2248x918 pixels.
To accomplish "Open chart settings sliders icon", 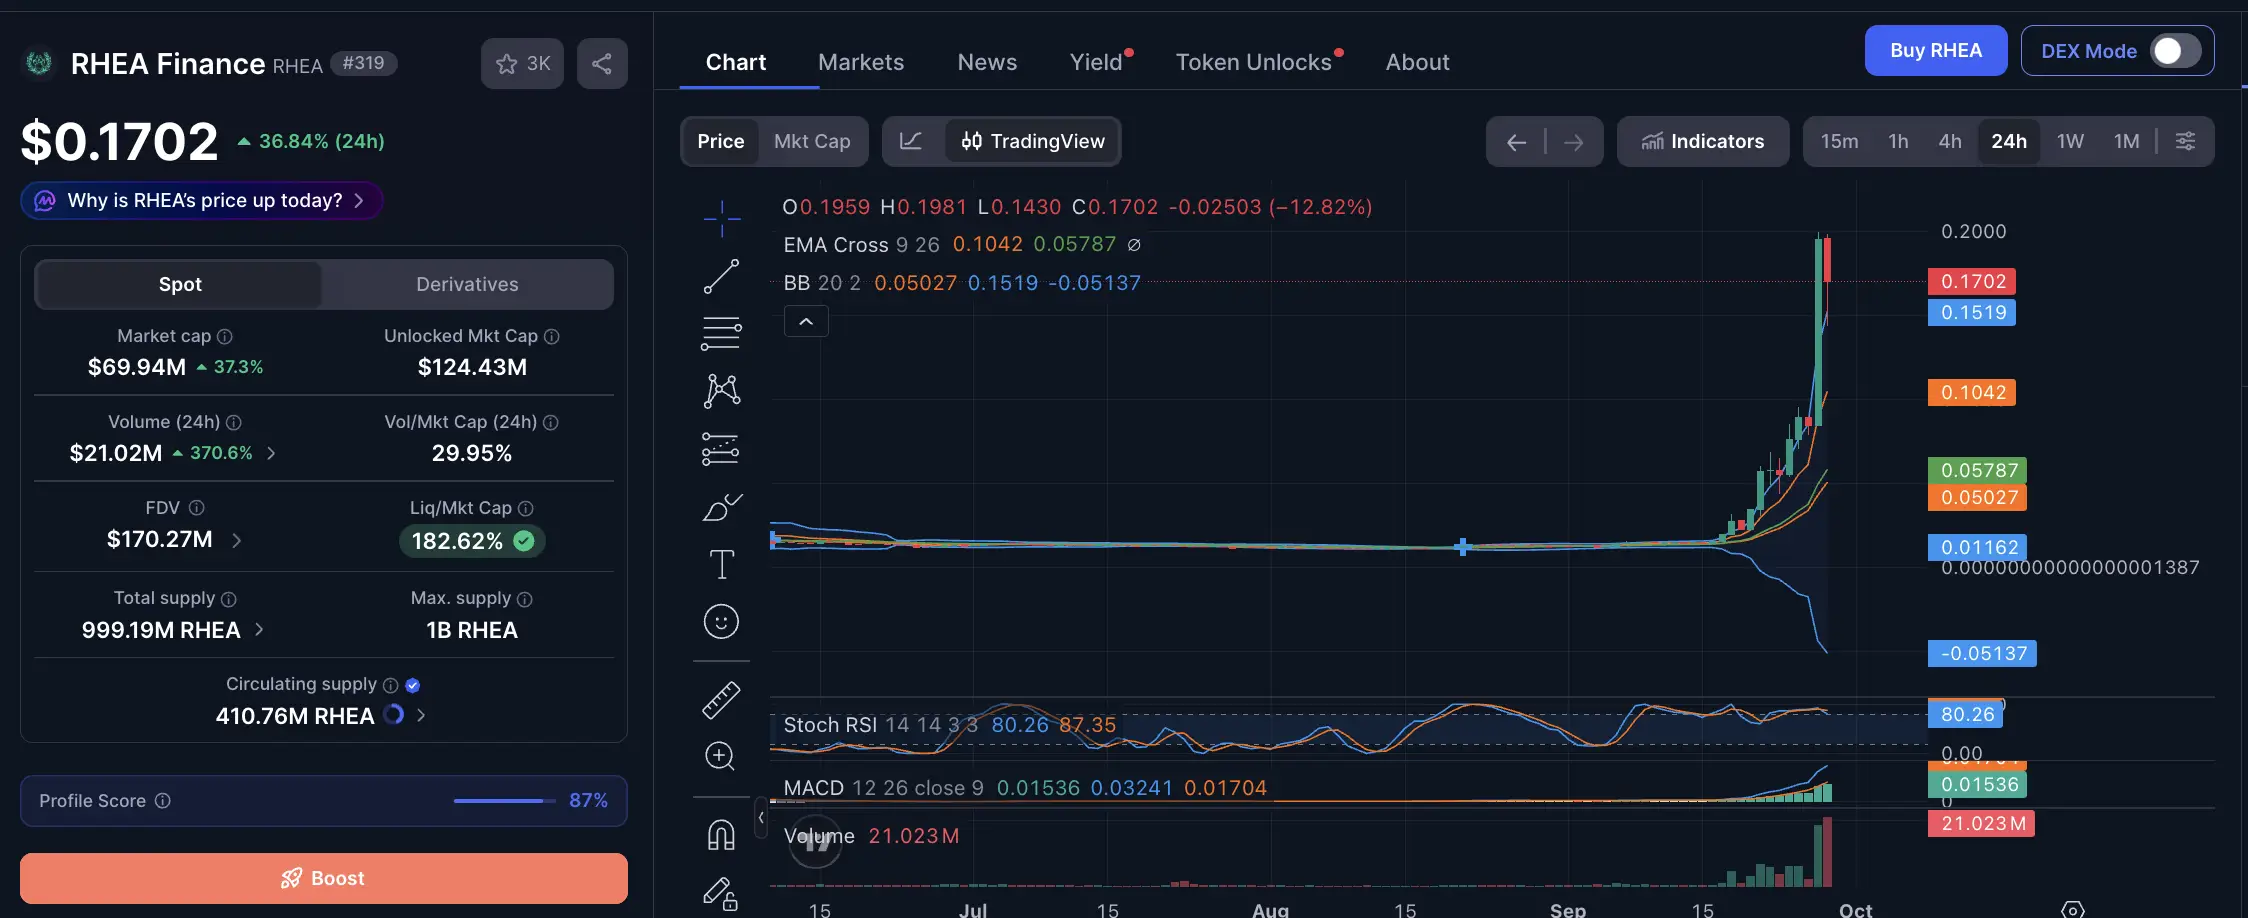I will click(x=2186, y=141).
